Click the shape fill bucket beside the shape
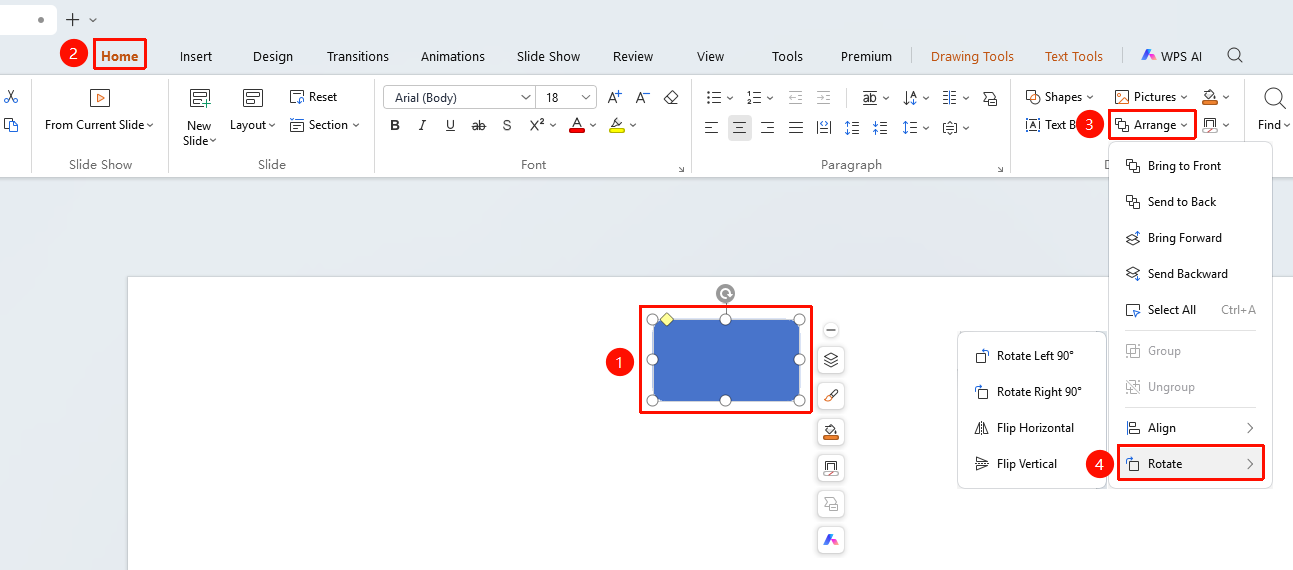 pos(831,432)
